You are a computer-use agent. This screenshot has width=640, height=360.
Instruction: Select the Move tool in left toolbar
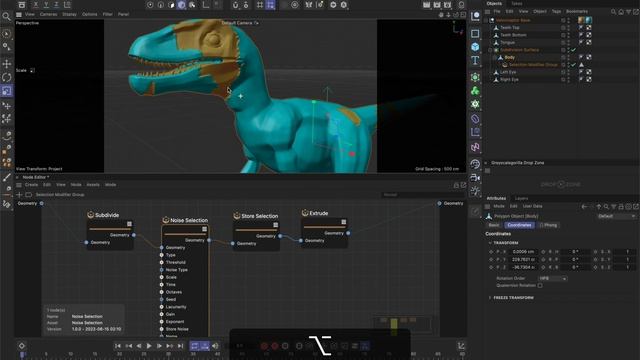pyautogui.click(x=7, y=64)
